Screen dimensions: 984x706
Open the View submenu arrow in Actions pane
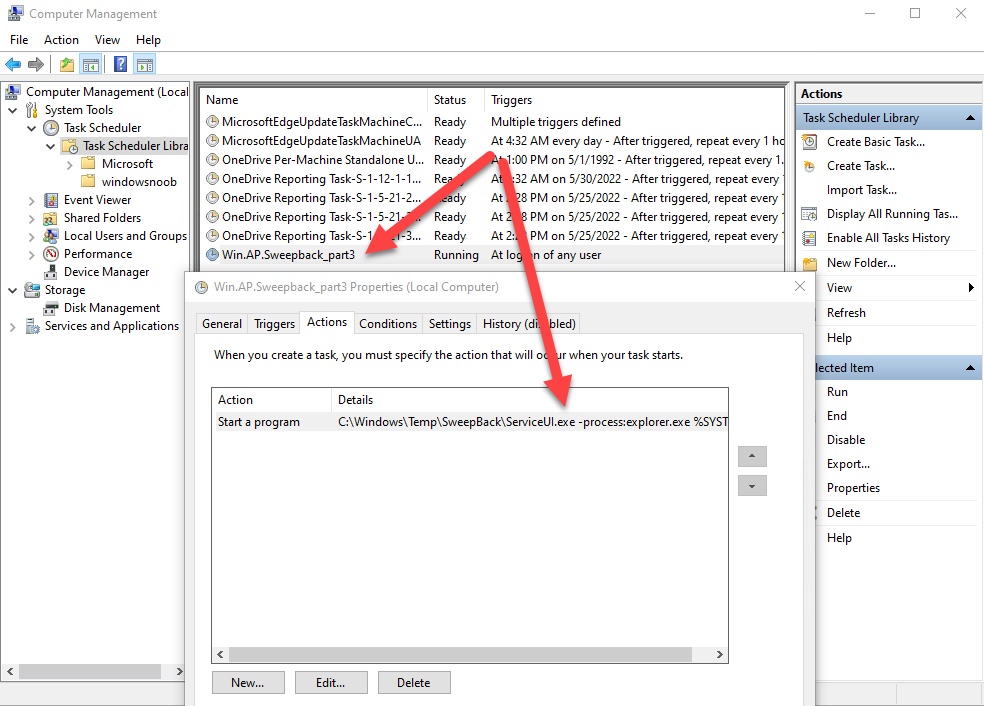click(971, 288)
